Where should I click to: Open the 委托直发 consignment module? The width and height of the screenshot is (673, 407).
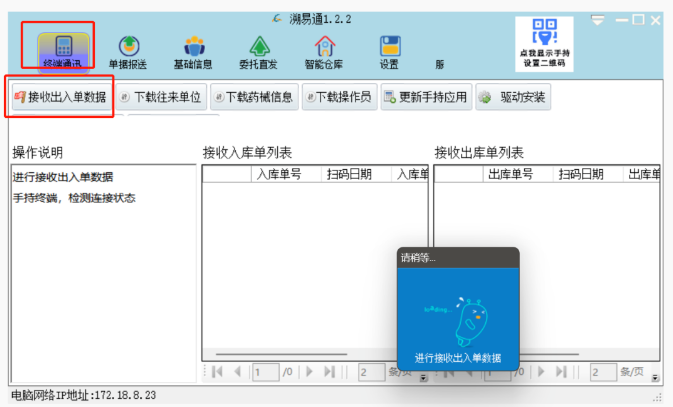[259, 50]
